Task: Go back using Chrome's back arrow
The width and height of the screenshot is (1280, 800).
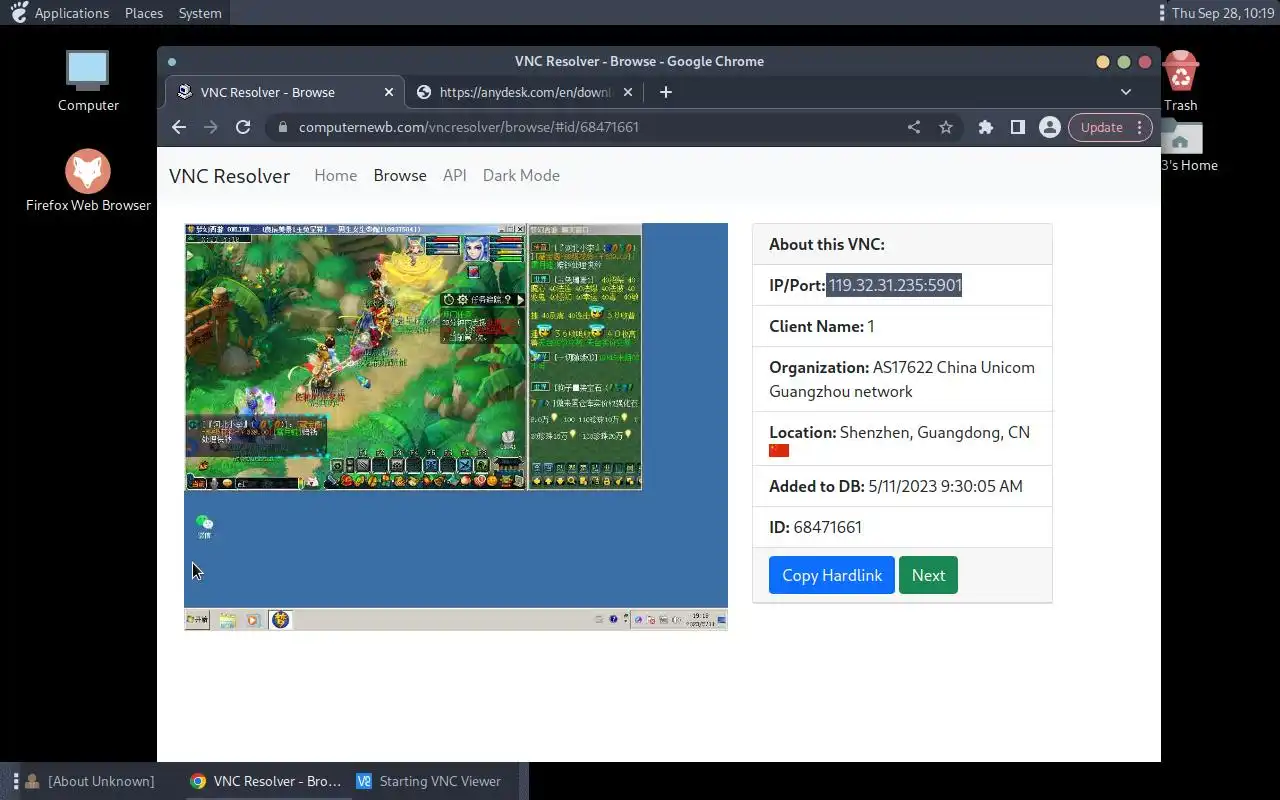Action: [x=179, y=127]
